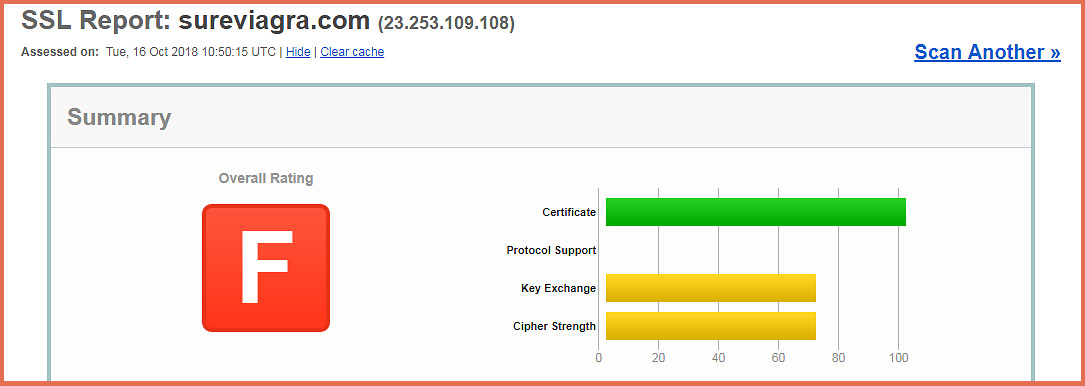Click the 100 axis value
The width and height of the screenshot is (1085, 386).
click(898, 358)
